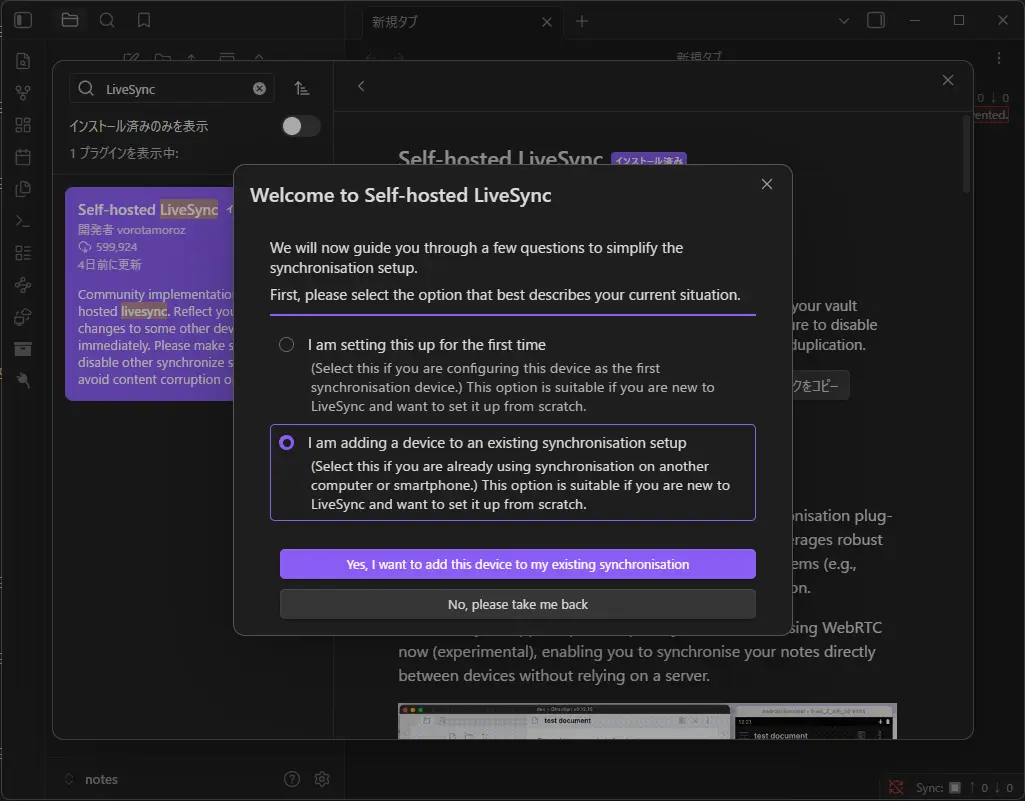Open graph view ribbon icon

[x=23, y=93]
